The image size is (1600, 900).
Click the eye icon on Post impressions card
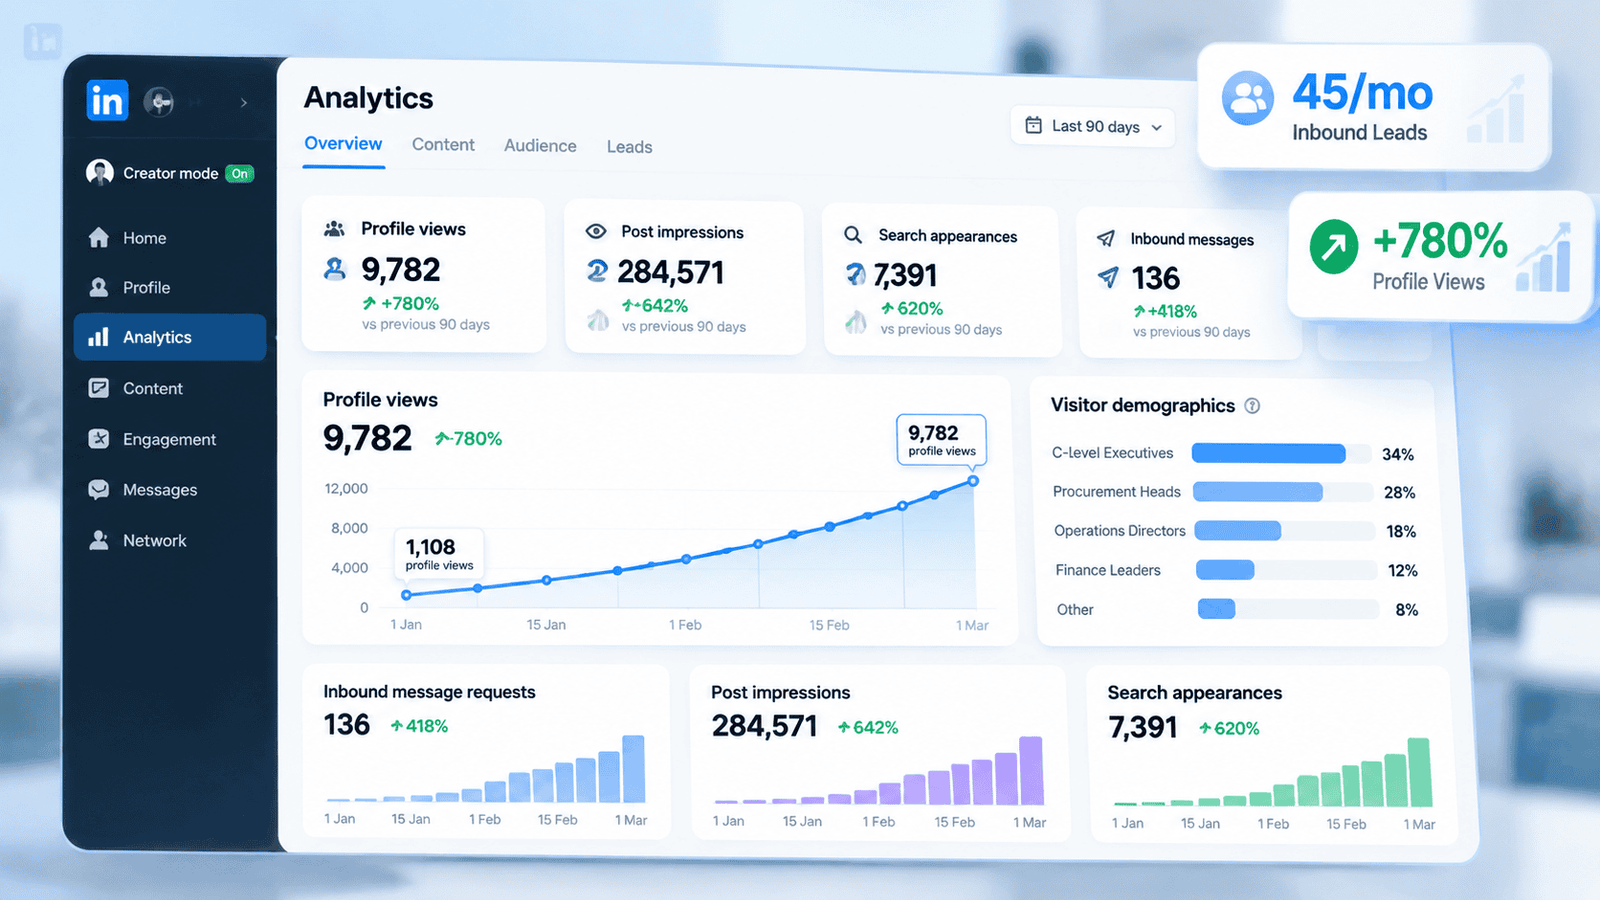596,231
